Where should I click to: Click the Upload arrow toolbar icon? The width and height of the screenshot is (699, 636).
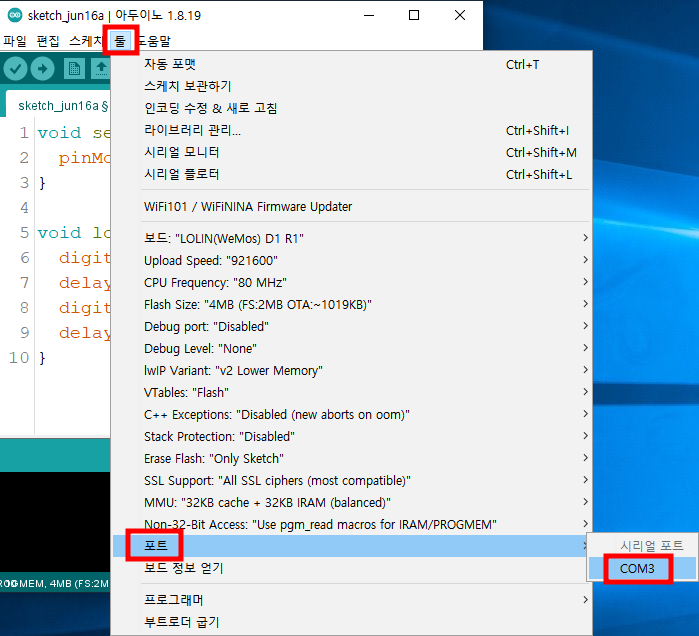click(42, 69)
